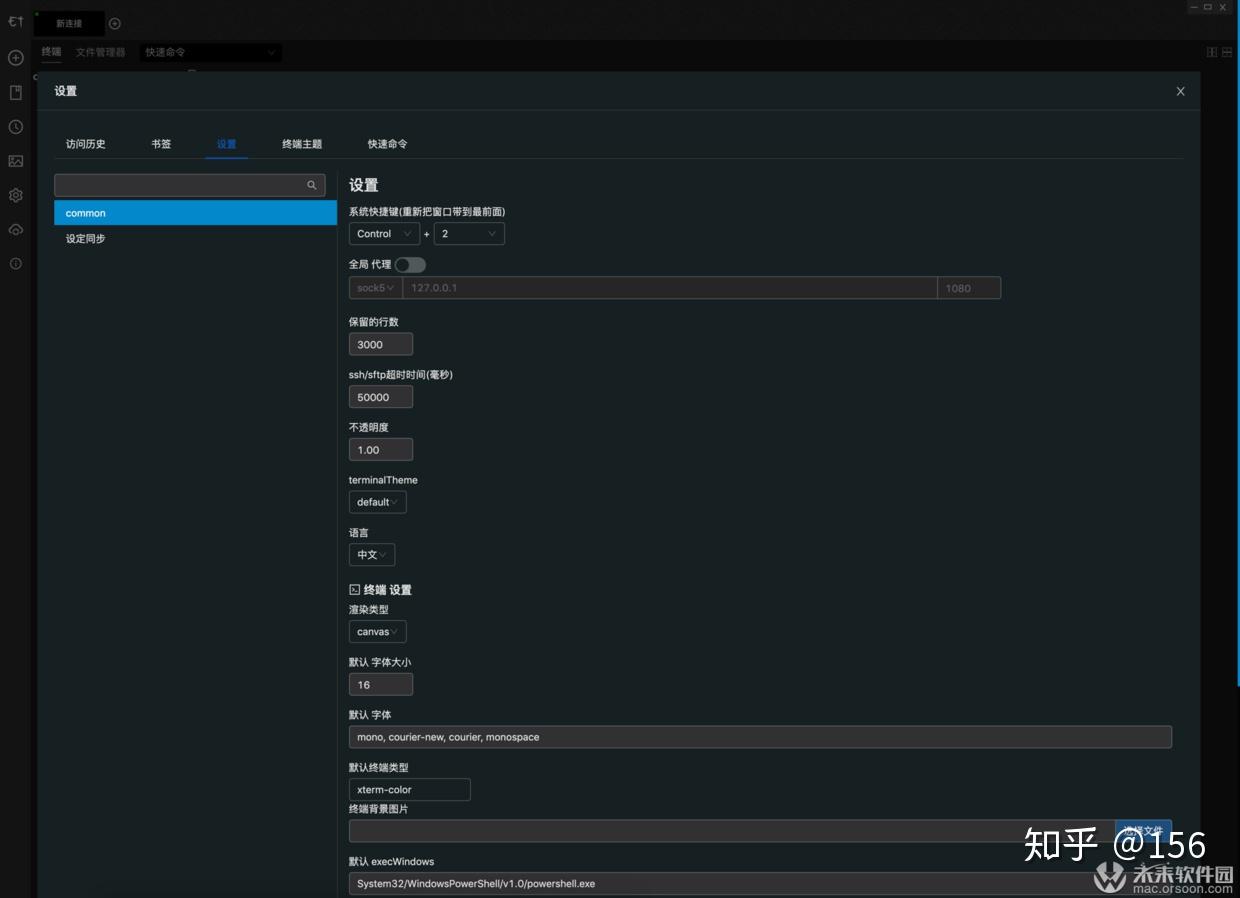Open history via the sidebar clock icon

tap(15, 127)
